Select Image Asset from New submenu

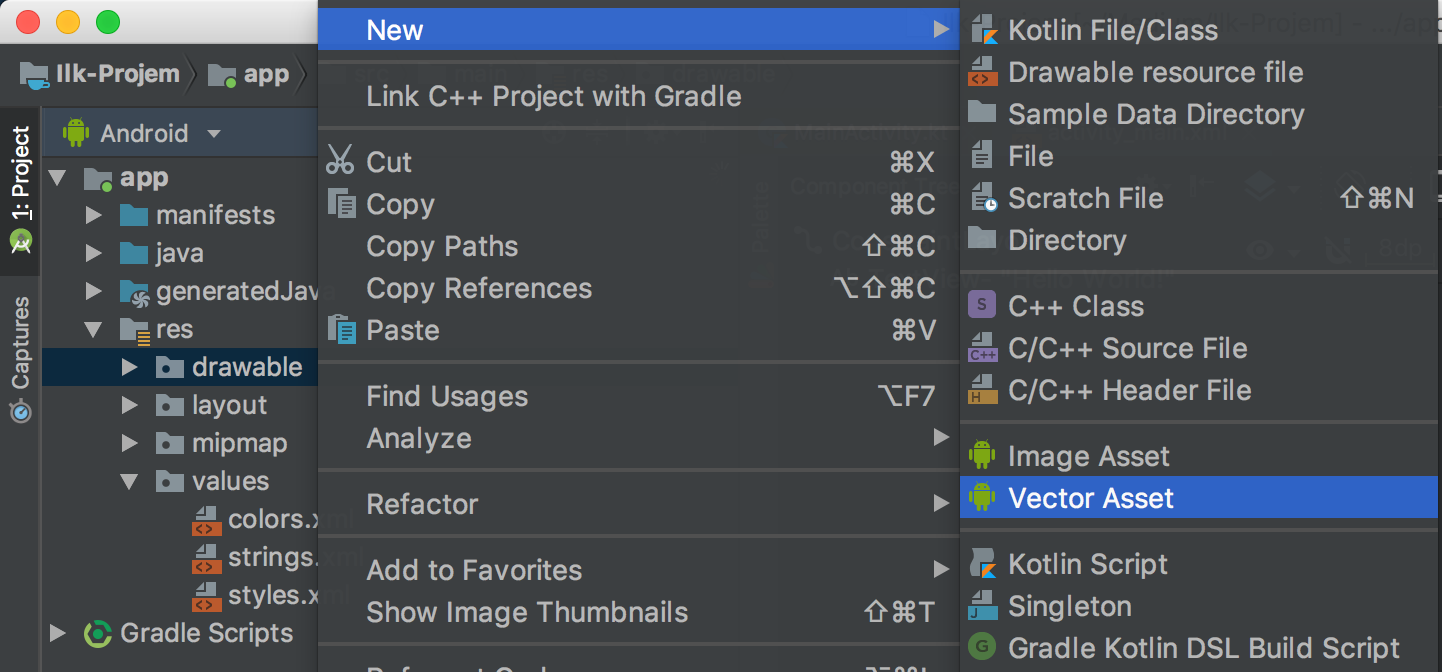tap(1199, 456)
